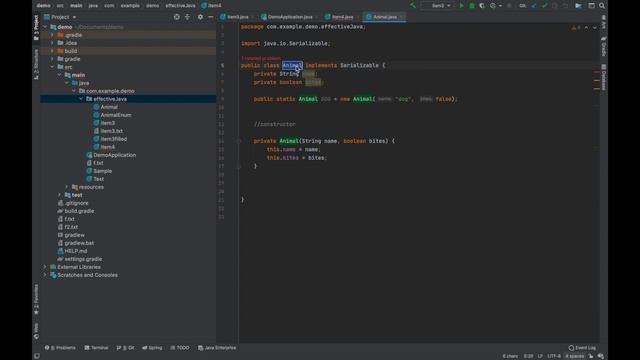This screenshot has width=640, height=360.
Task: Expand the resources folder
Action: point(67,187)
